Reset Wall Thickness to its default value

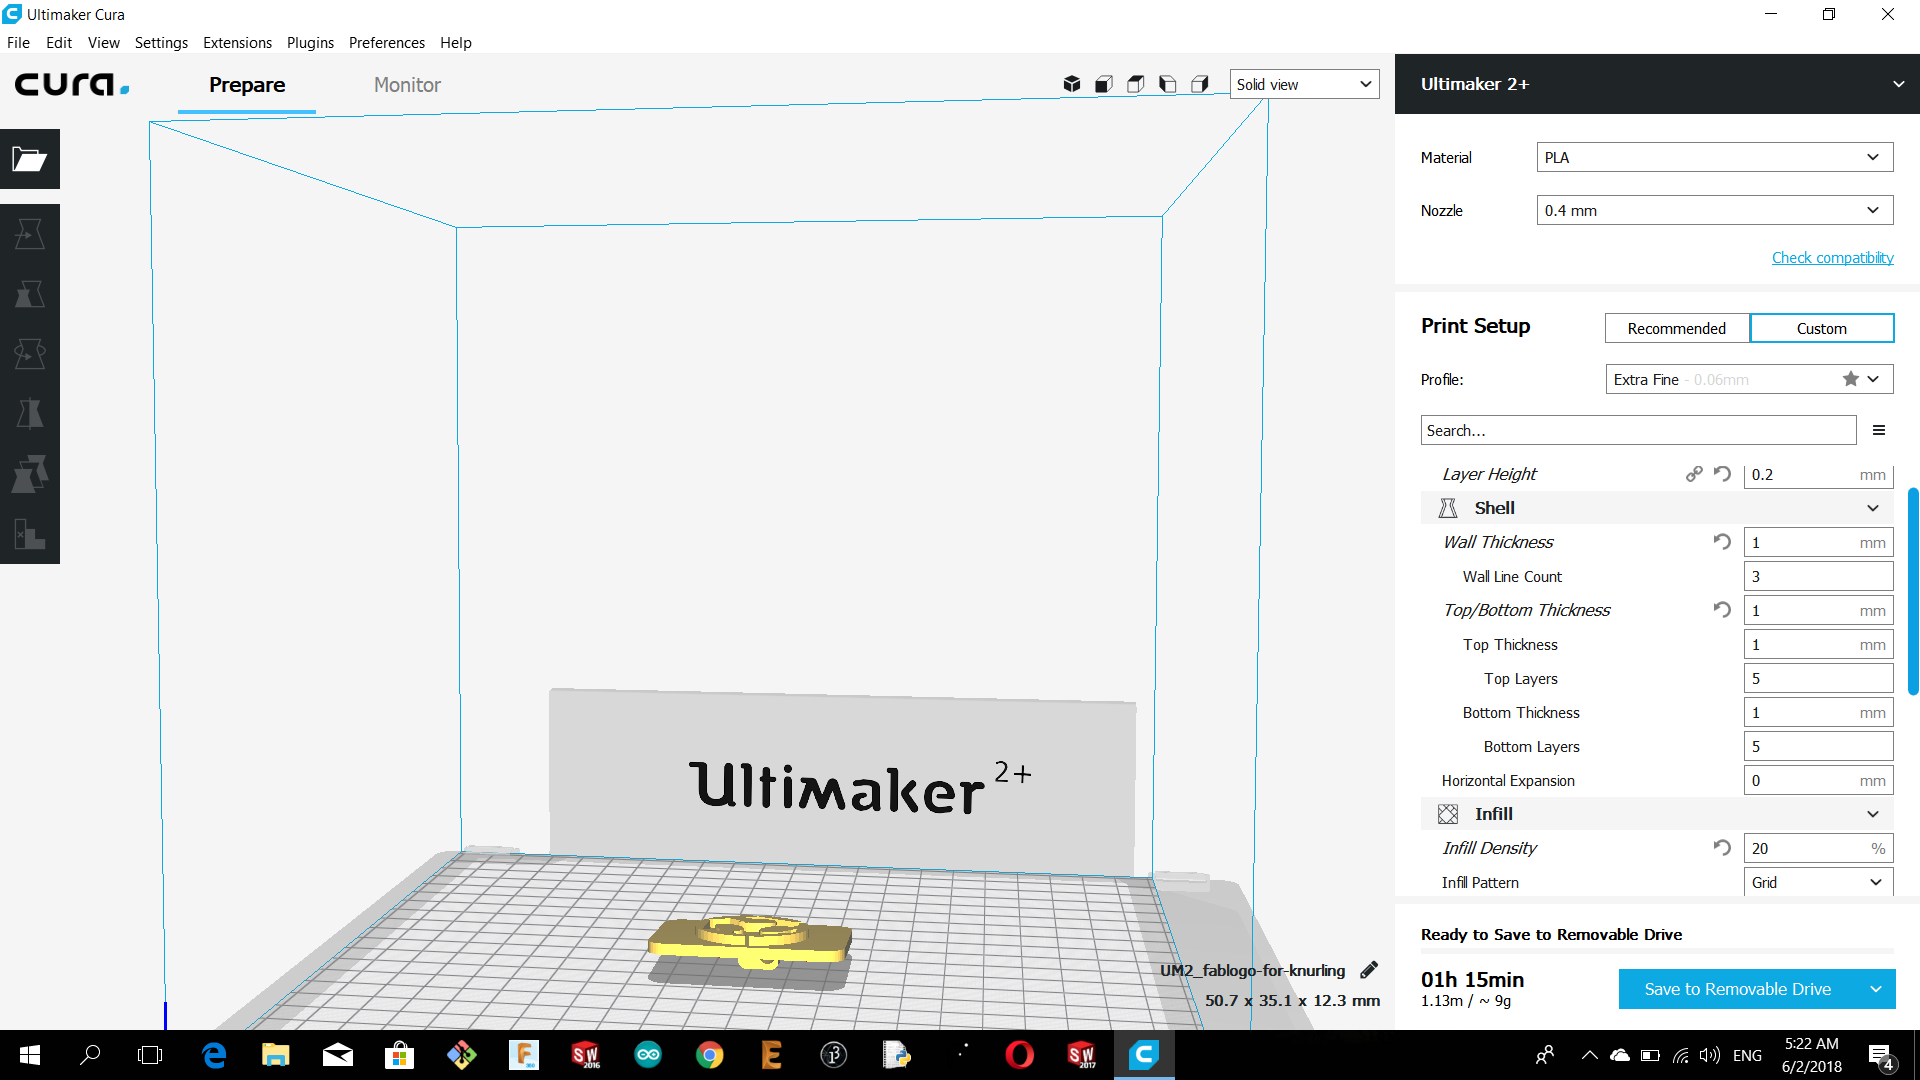1722,542
